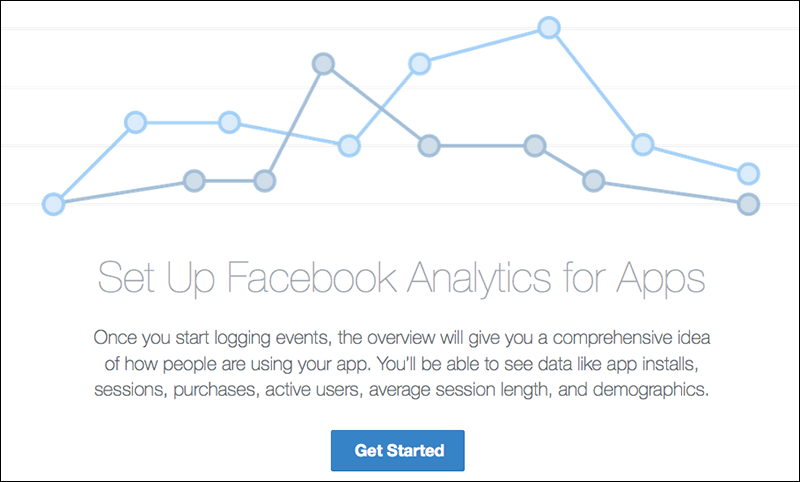Click gray point right after descending from peak

[x=429, y=146]
